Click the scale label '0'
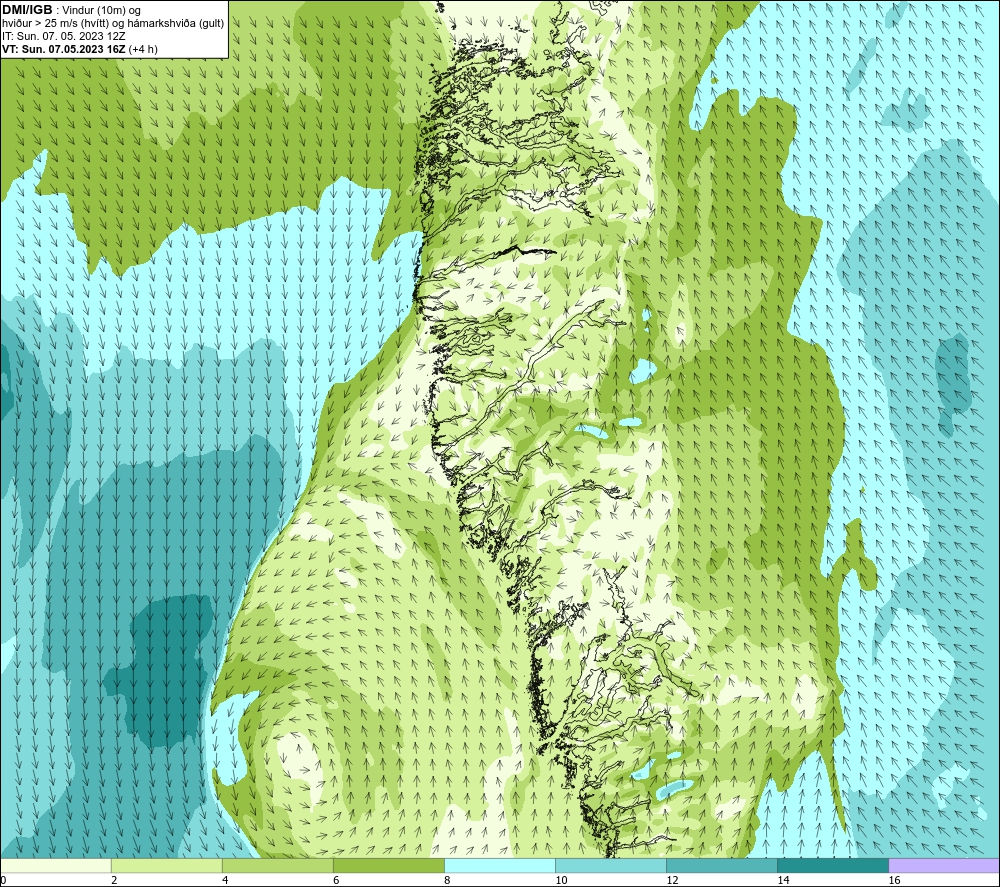 pyautogui.click(x=3, y=881)
